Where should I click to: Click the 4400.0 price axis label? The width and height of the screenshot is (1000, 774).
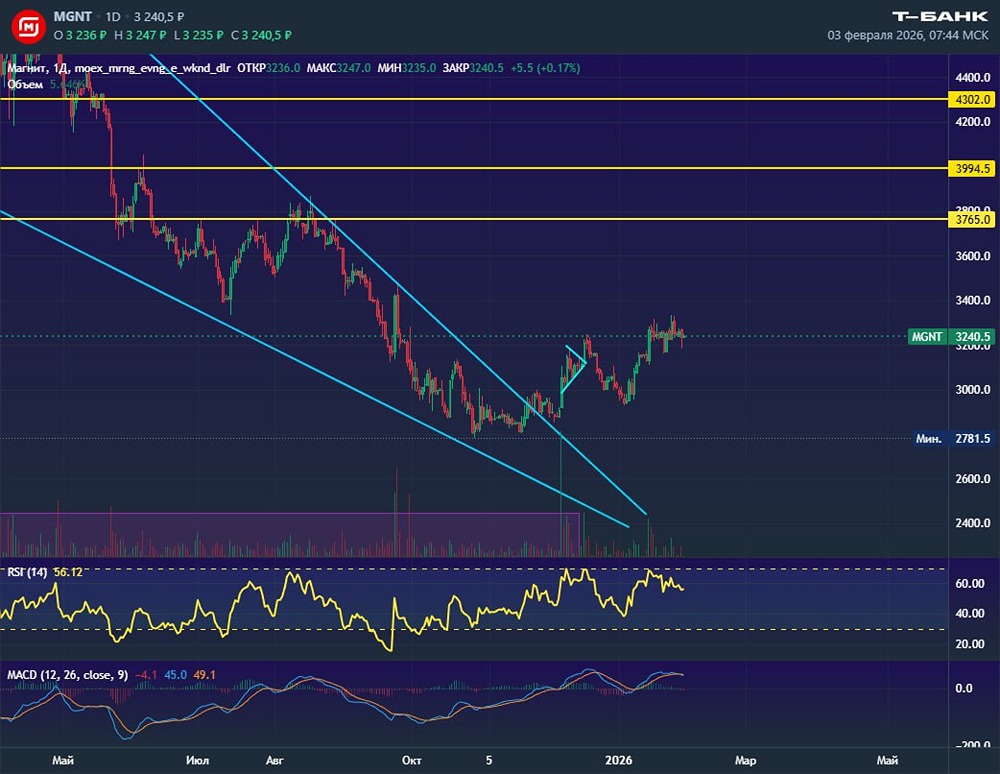pos(973,78)
